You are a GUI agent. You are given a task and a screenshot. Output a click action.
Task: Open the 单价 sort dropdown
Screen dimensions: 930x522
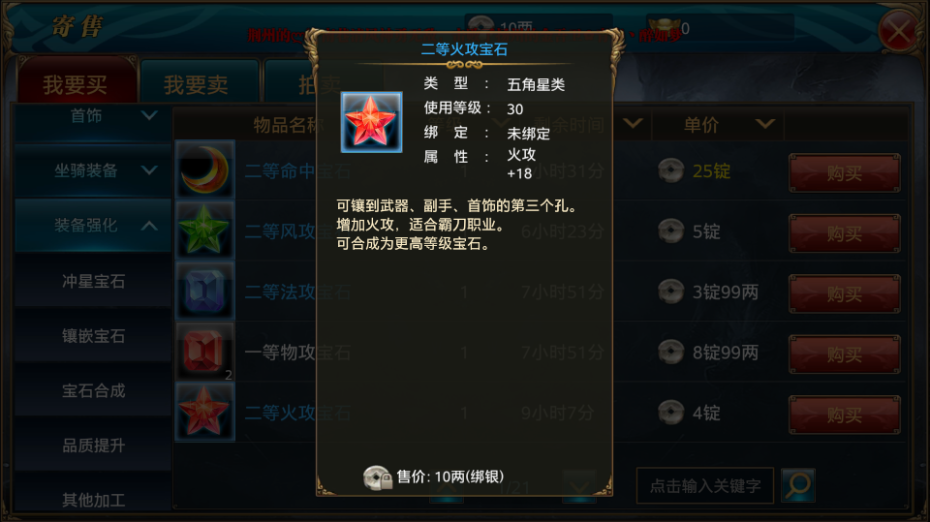pos(766,124)
